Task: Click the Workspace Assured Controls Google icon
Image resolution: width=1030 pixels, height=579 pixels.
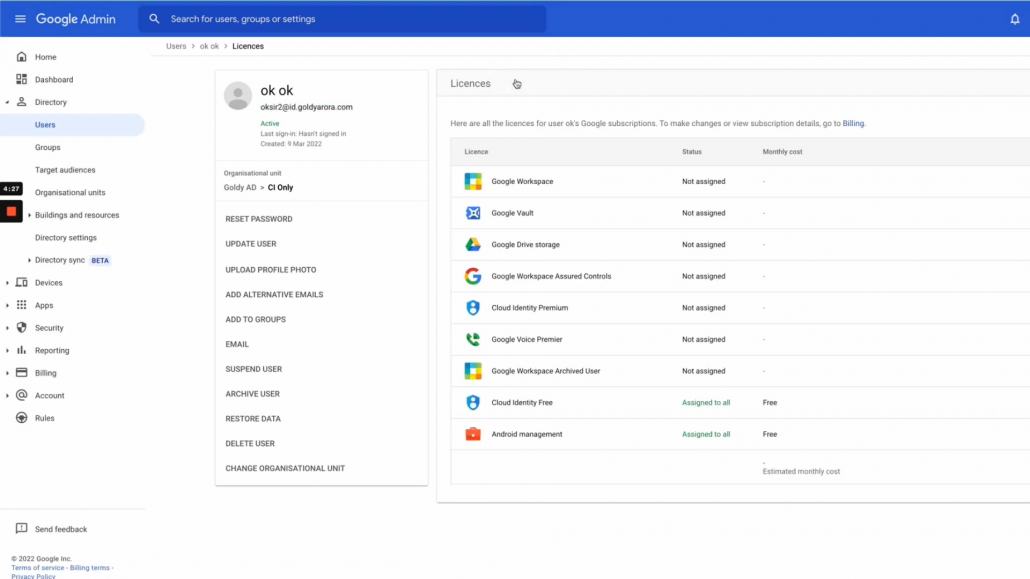Action: click(x=473, y=276)
